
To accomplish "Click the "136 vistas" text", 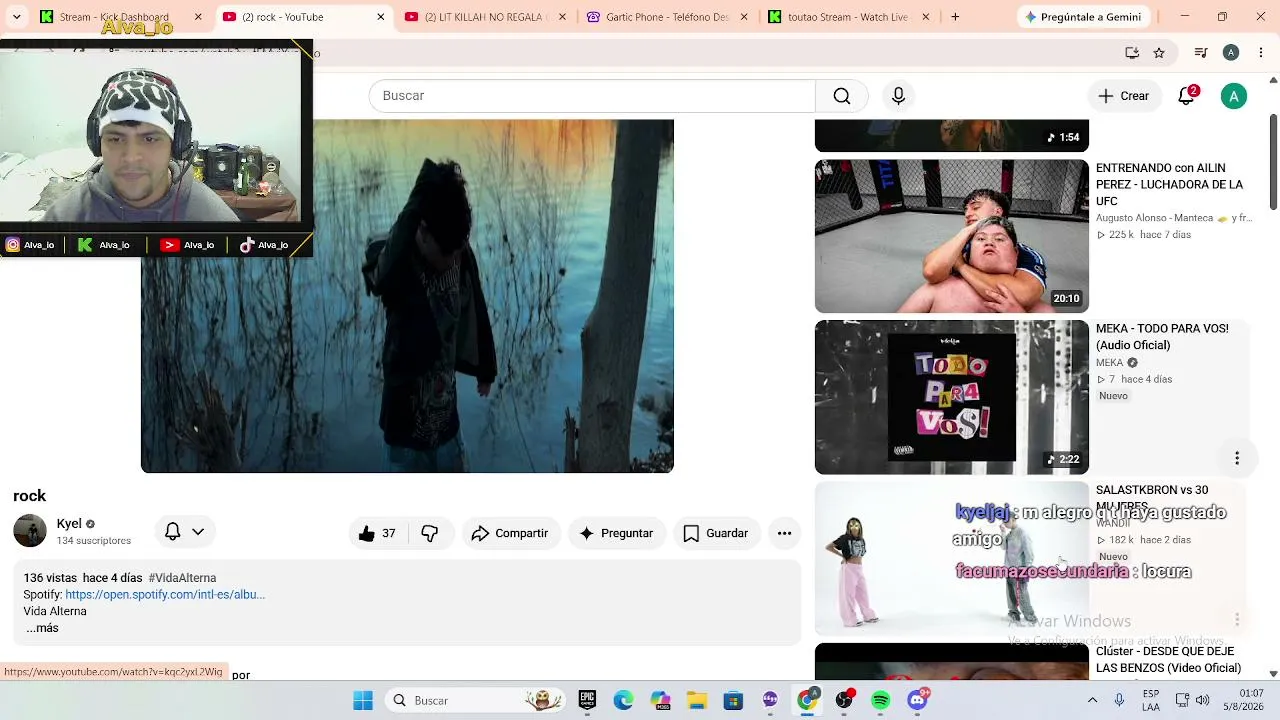I will (x=50, y=578).
